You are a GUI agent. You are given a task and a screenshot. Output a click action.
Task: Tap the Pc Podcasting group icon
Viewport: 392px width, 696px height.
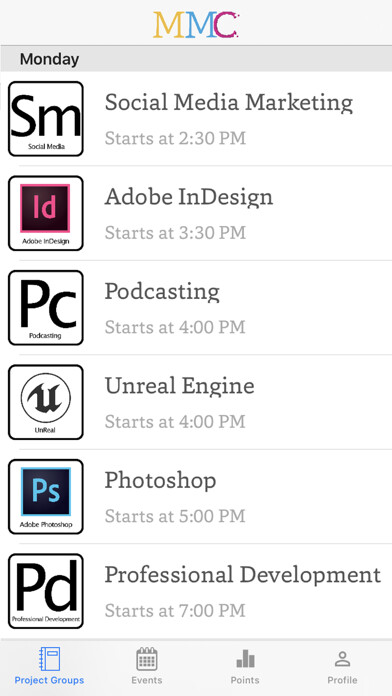click(46, 308)
